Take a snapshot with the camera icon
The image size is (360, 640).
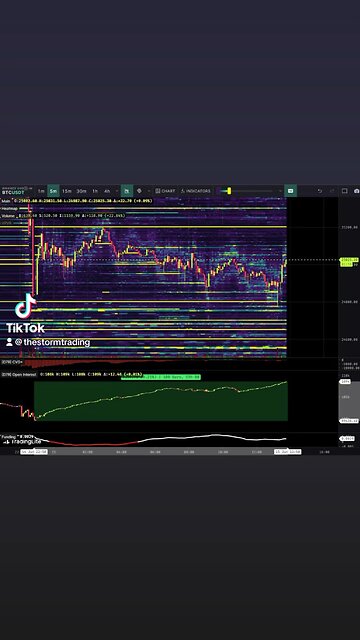tap(357, 191)
